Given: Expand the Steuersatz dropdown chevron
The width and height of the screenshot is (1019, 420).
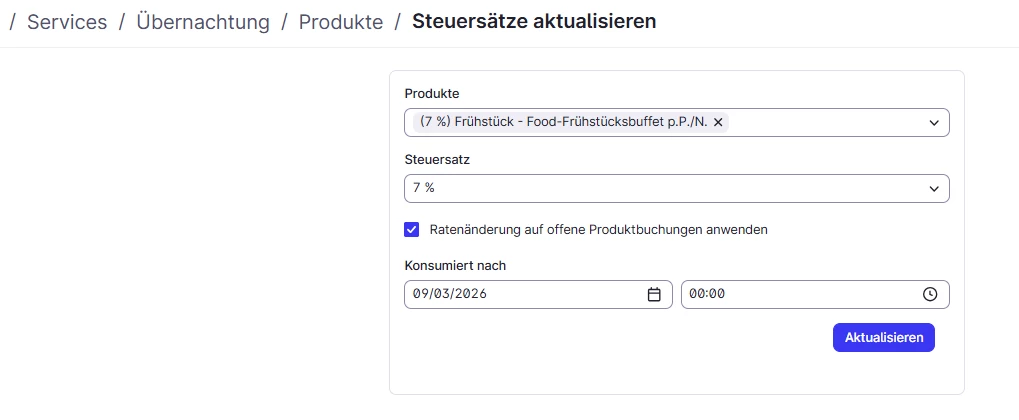Looking at the screenshot, I should coord(934,188).
